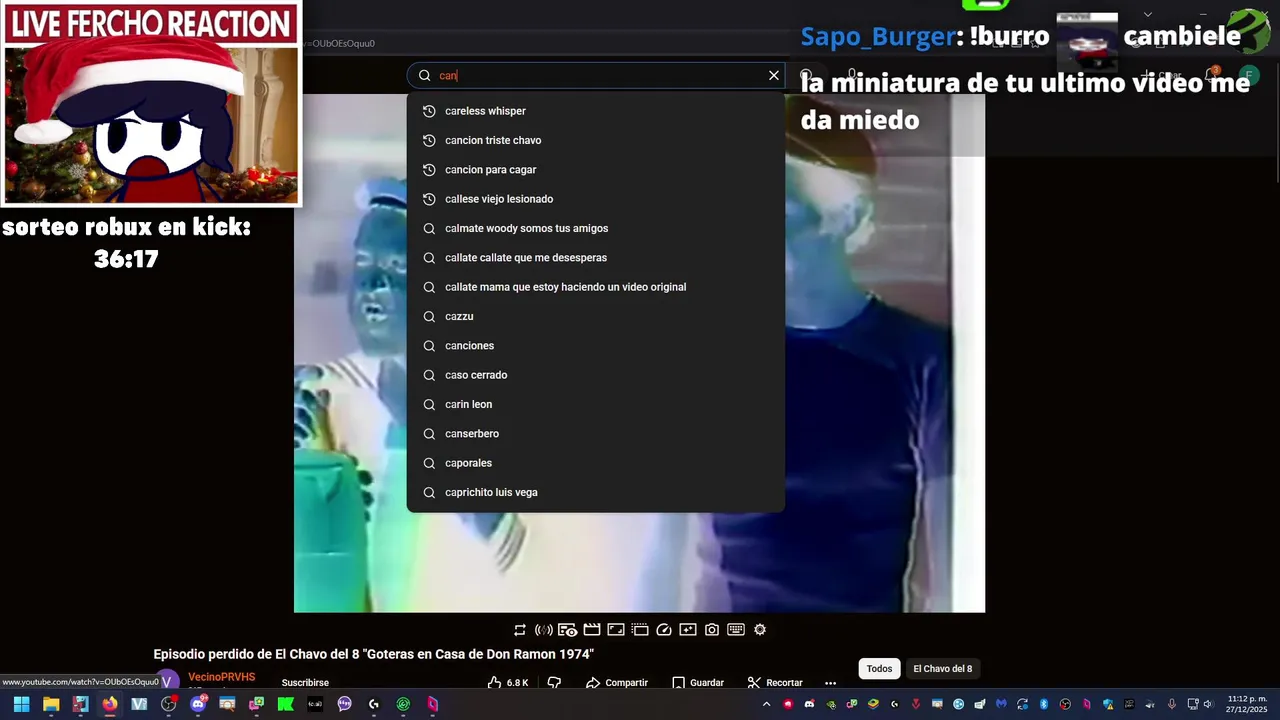Click the taskbar clock showing 11:12 p. m.

1247,704
